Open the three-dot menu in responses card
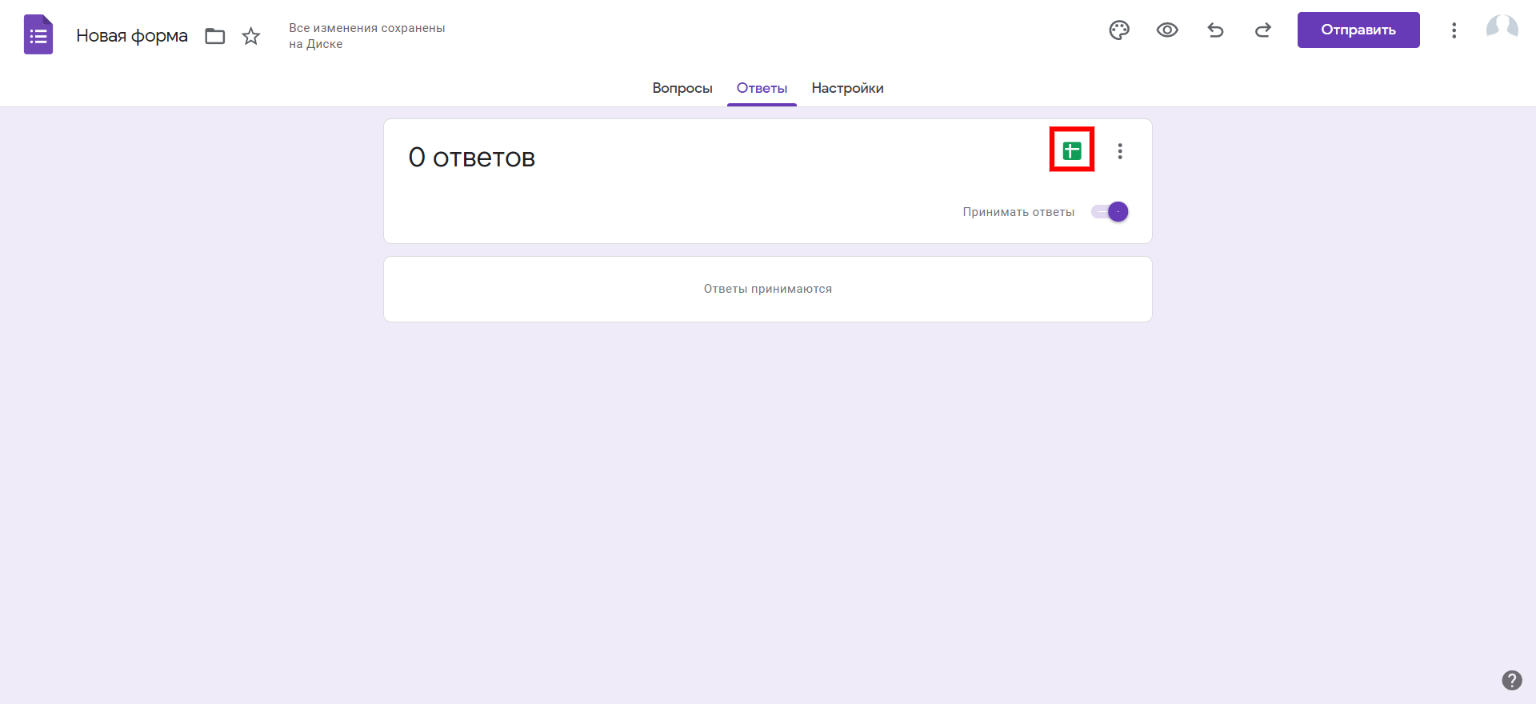The image size is (1536, 704). pos(1120,151)
